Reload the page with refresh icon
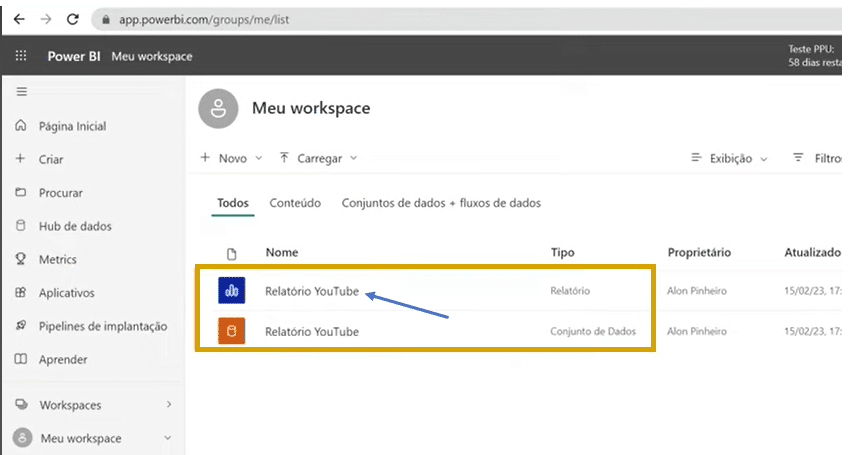Screen dimensions: 863x455 click(73, 19)
